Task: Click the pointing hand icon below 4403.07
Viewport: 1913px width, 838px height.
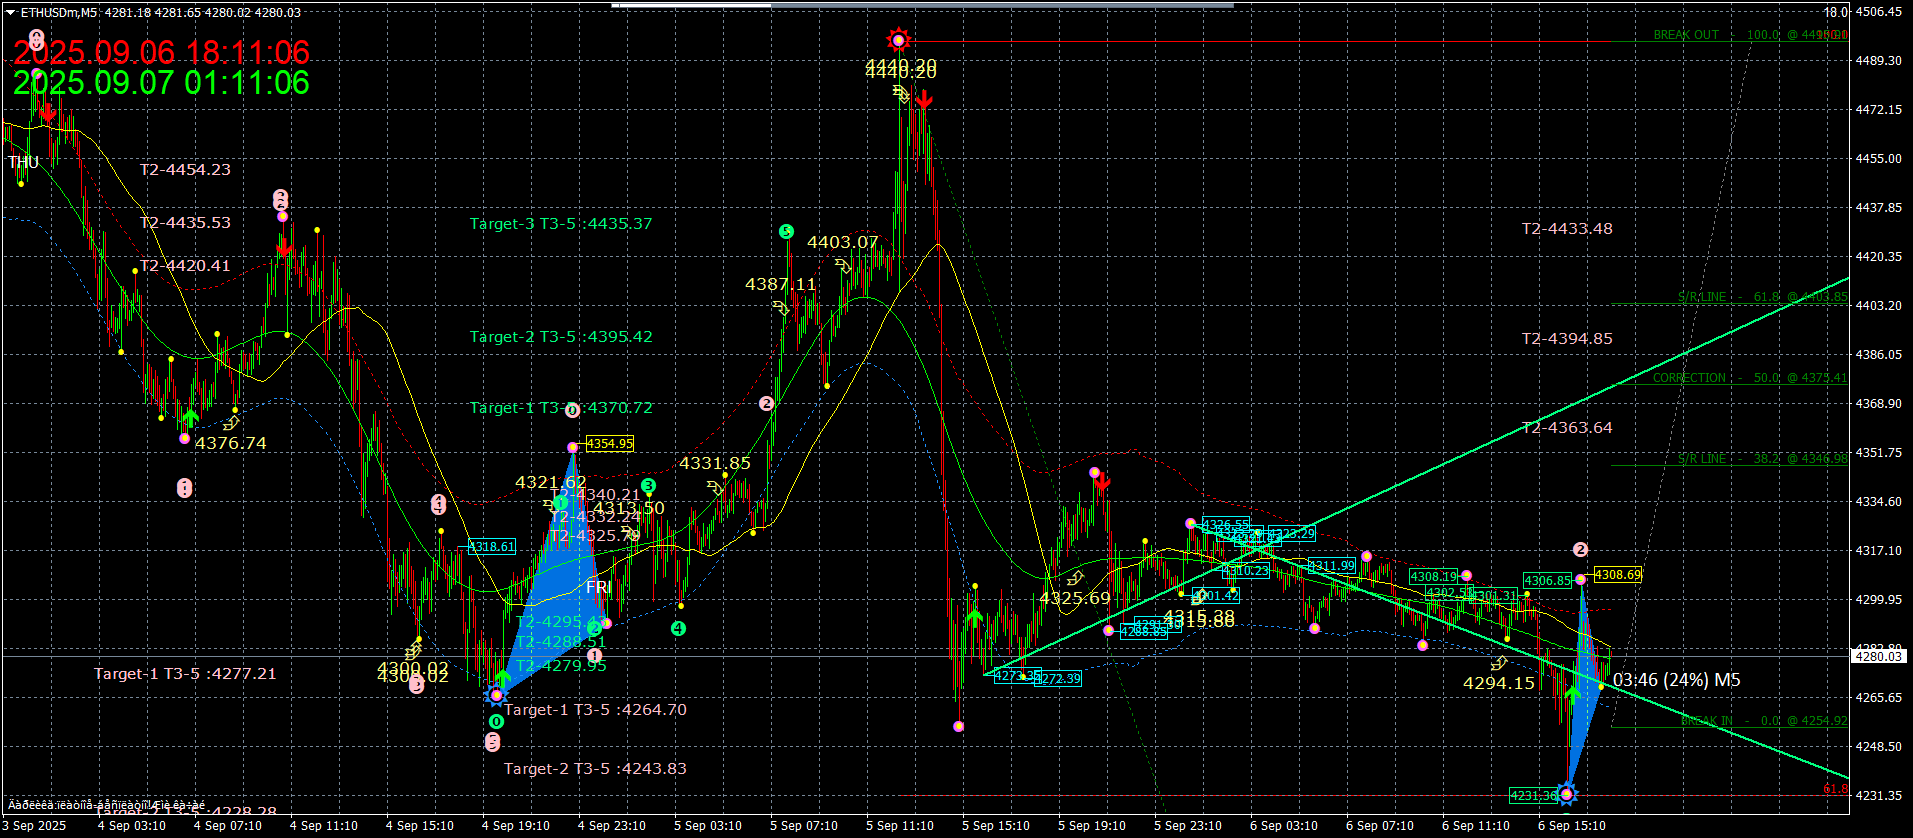Action: coord(843,266)
